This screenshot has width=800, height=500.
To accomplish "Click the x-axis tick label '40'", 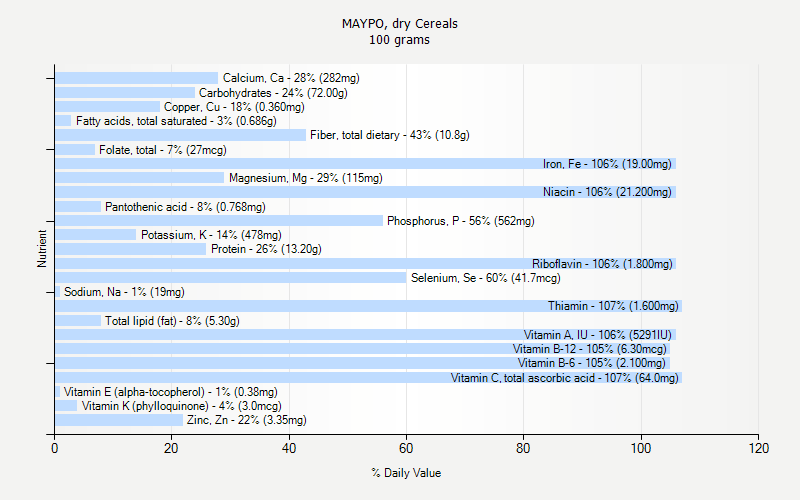I will click(x=289, y=448).
